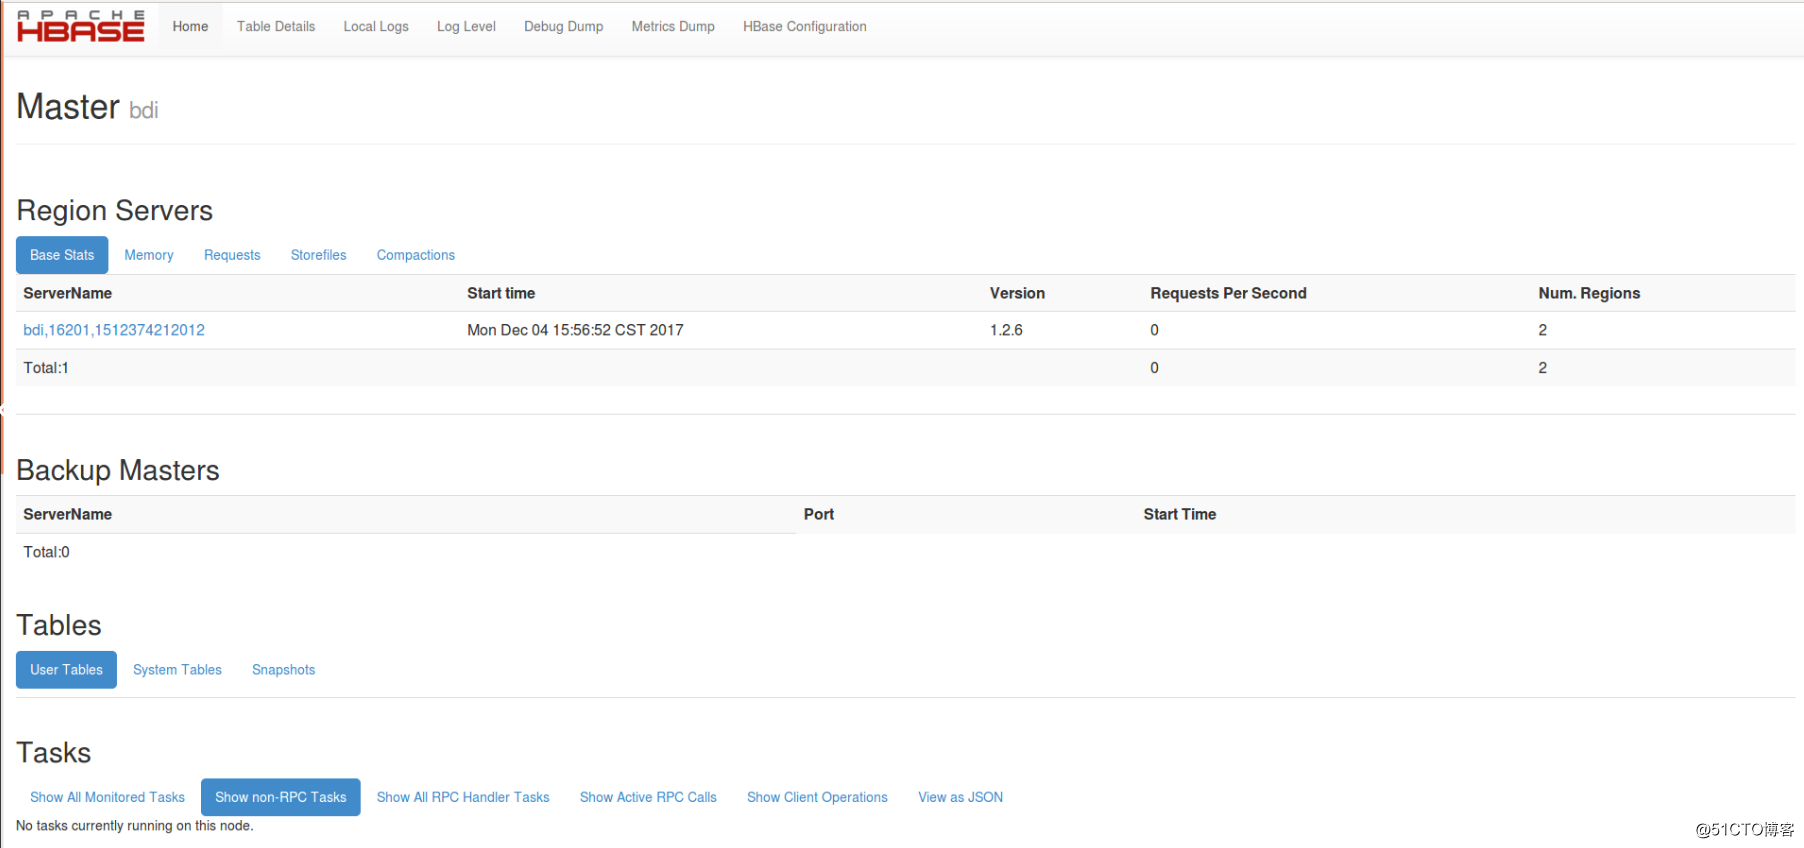The width and height of the screenshot is (1804, 848).
Task: Click the 'Master bdi' page heading
Action: tap(88, 107)
